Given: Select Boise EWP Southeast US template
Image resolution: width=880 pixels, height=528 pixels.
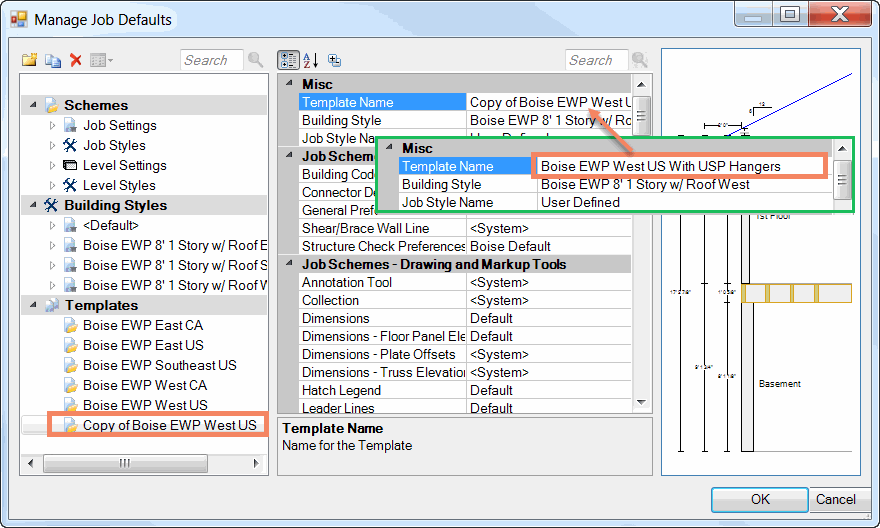Looking at the screenshot, I should (x=159, y=365).
